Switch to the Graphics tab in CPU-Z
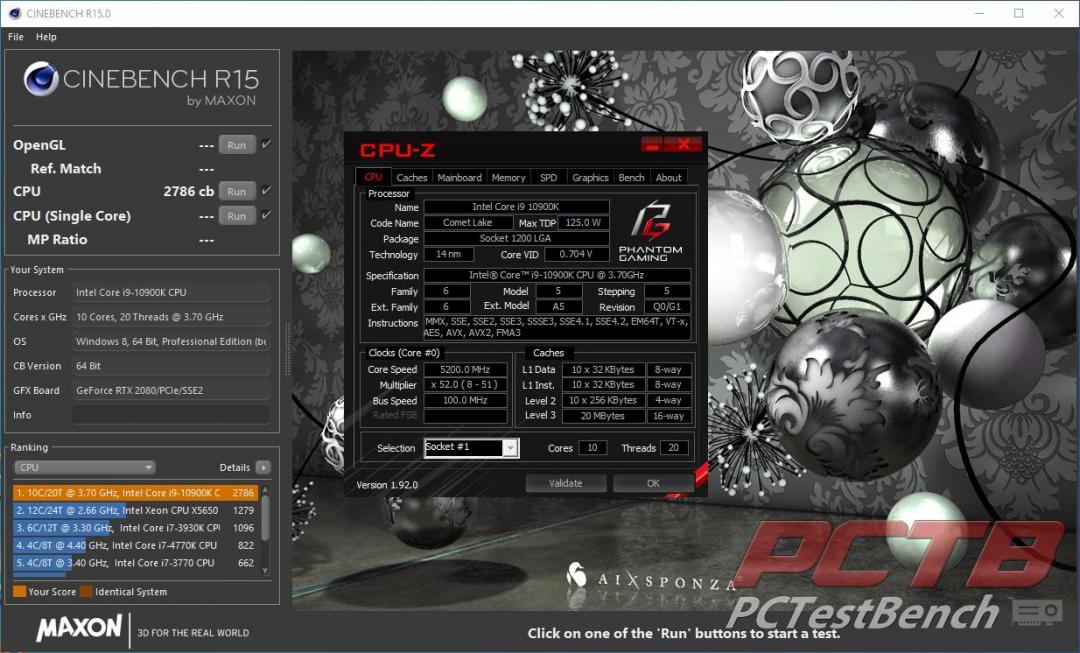1080x653 pixels. (x=590, y=177)
